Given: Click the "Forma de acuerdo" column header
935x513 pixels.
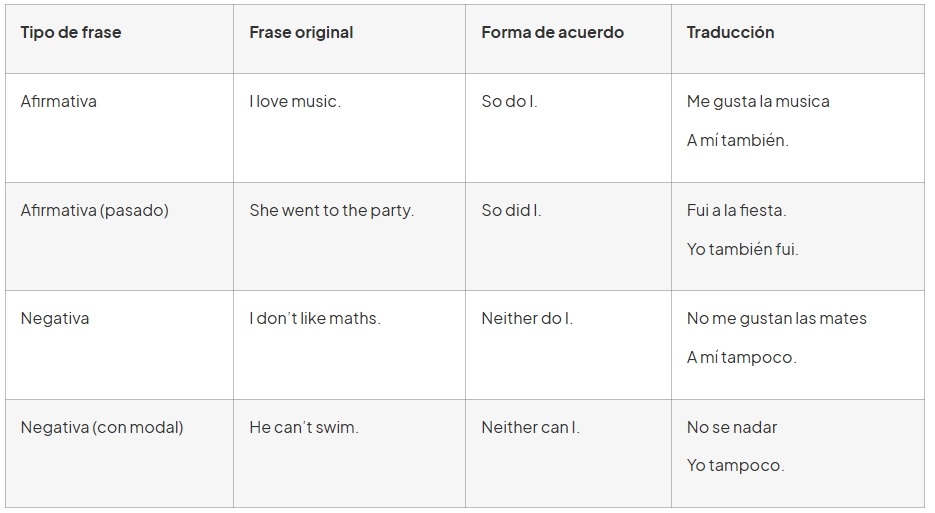Looking at the screenshot, I should point(552,32).
